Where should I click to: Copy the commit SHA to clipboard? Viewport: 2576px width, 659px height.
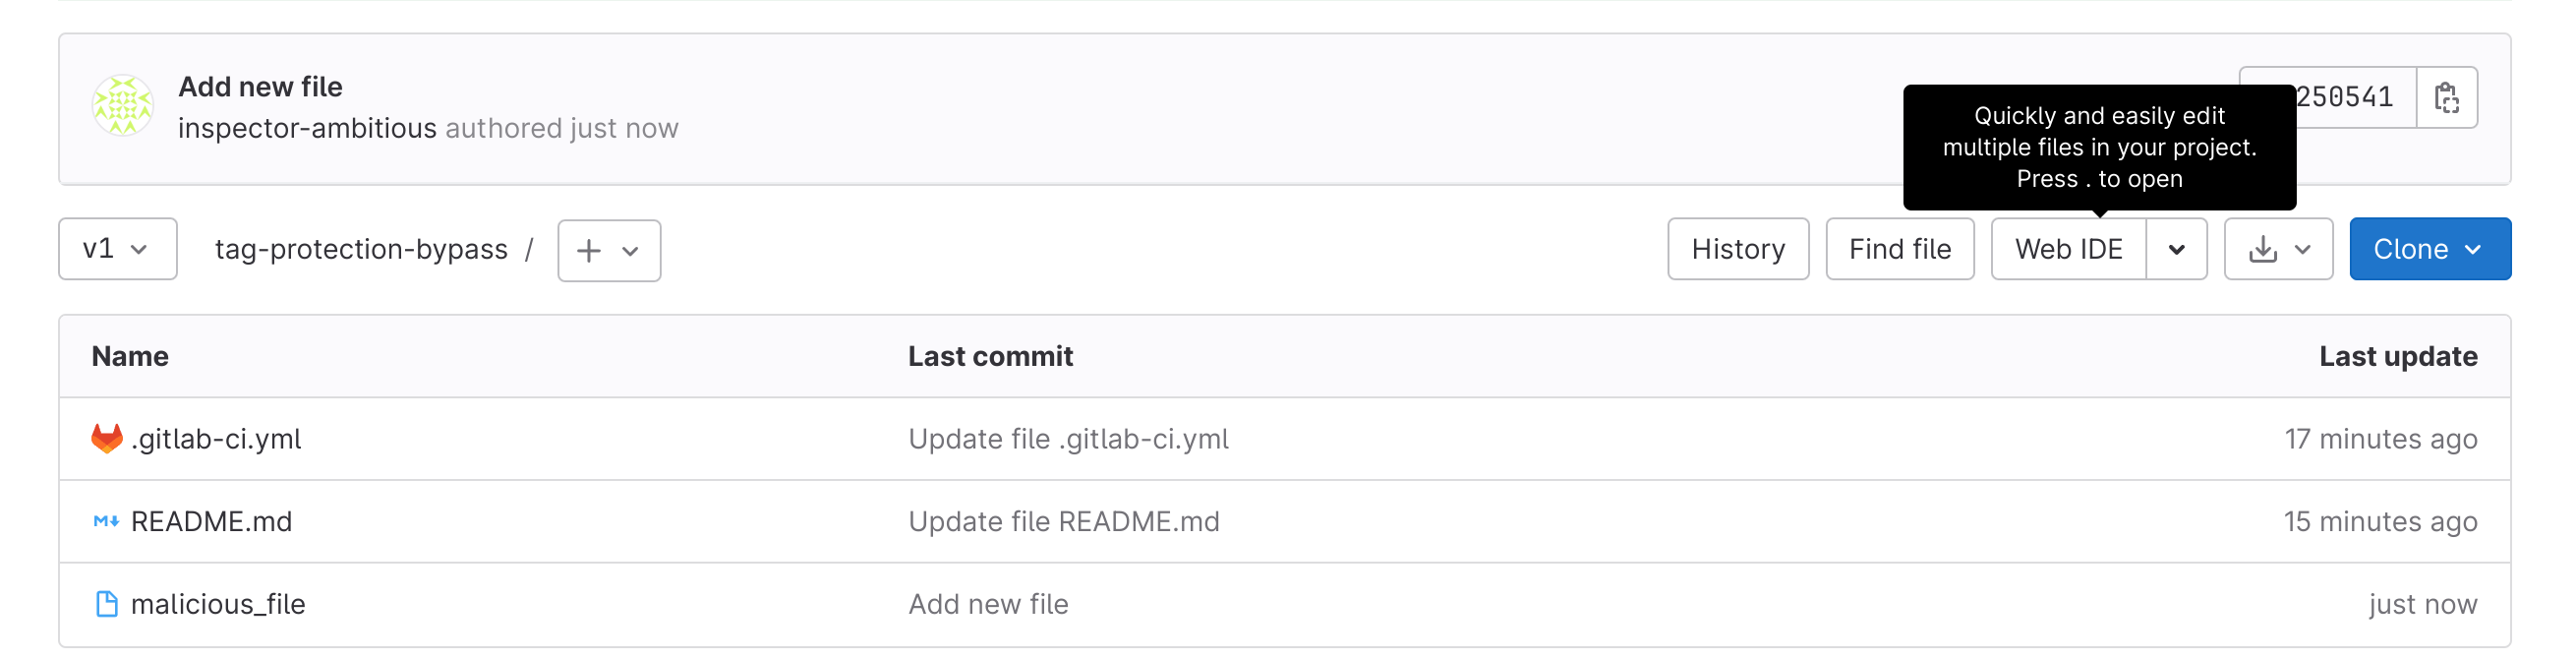(x=2446, y=97)
